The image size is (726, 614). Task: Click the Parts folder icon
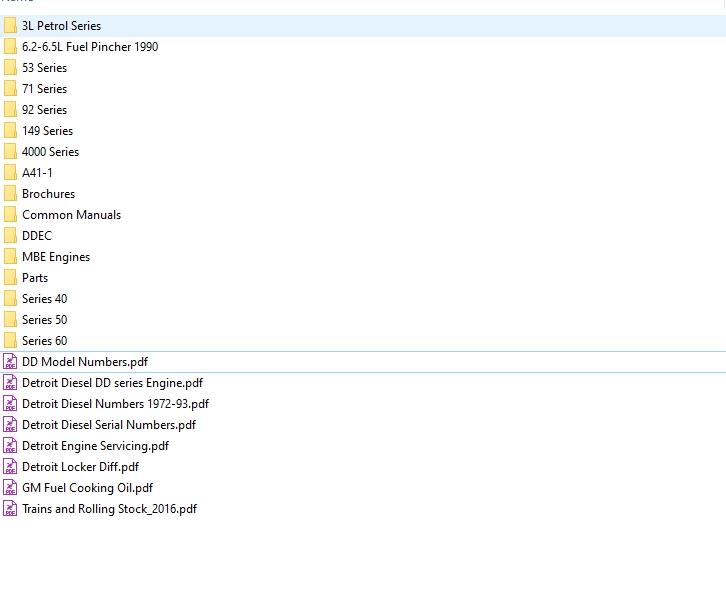(10, 278)
